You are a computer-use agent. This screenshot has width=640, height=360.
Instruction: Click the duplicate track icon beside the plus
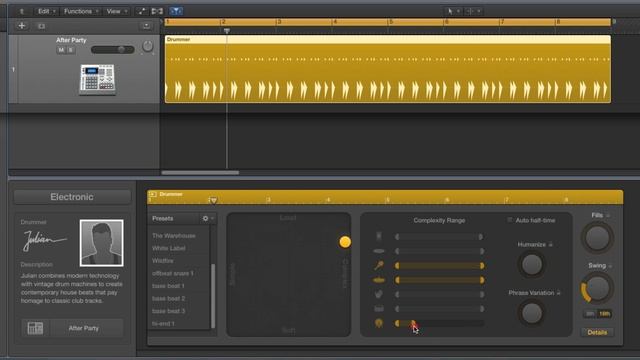(41, 26)
